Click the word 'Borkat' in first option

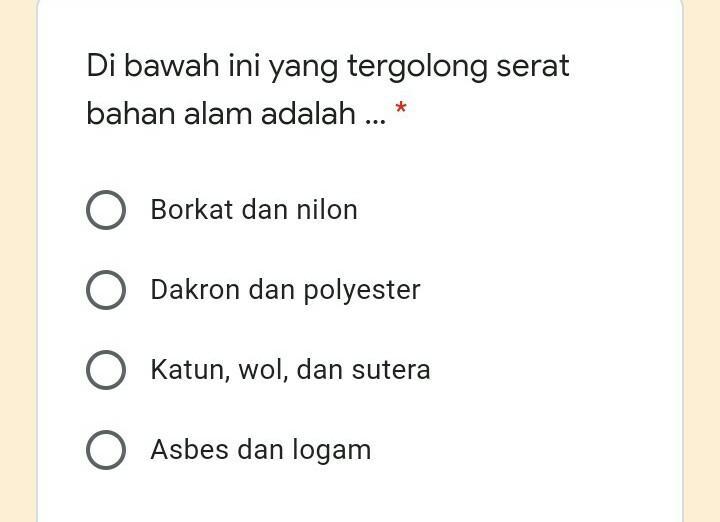tap(192, 210)
